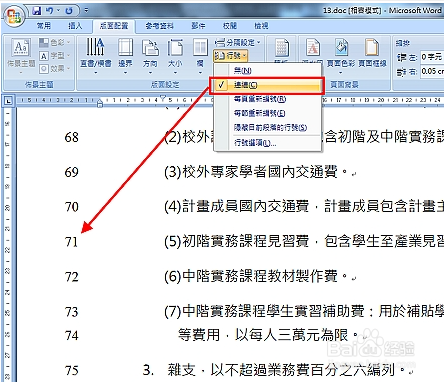Click the ruler tab-stop selector button
Screen dimensions: 444x382
[9, 100]
